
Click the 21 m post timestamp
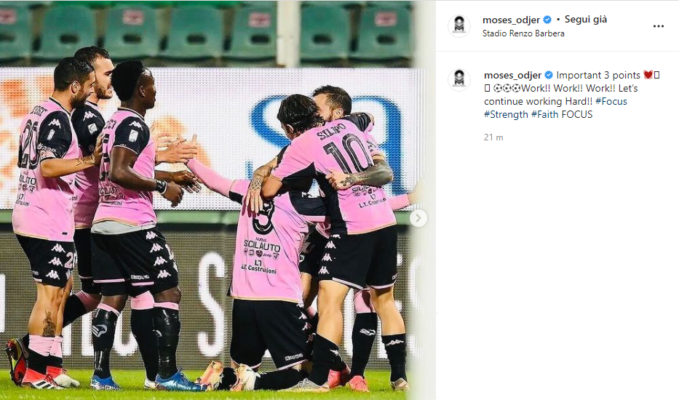point(493,138)
